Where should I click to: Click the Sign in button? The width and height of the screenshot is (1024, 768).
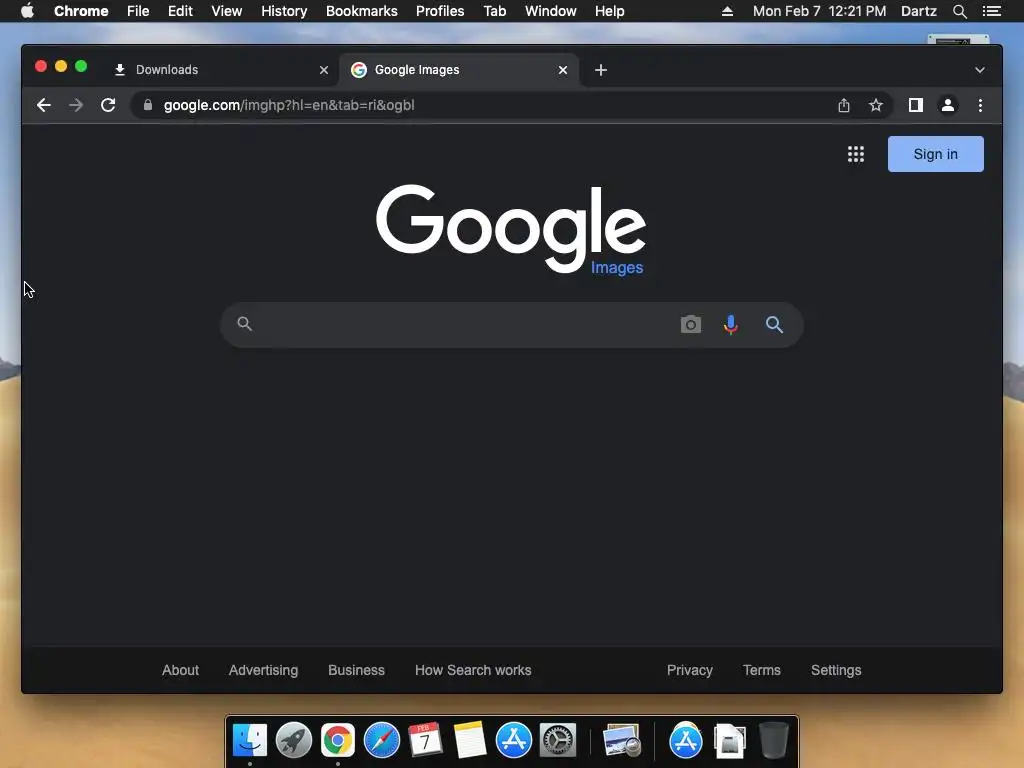click(x=935, y=154)
